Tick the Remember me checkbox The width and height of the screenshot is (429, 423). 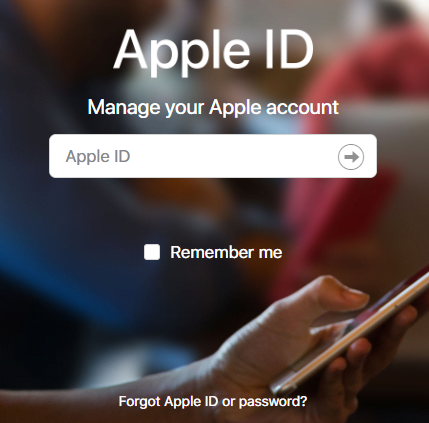tap(152, 252)
